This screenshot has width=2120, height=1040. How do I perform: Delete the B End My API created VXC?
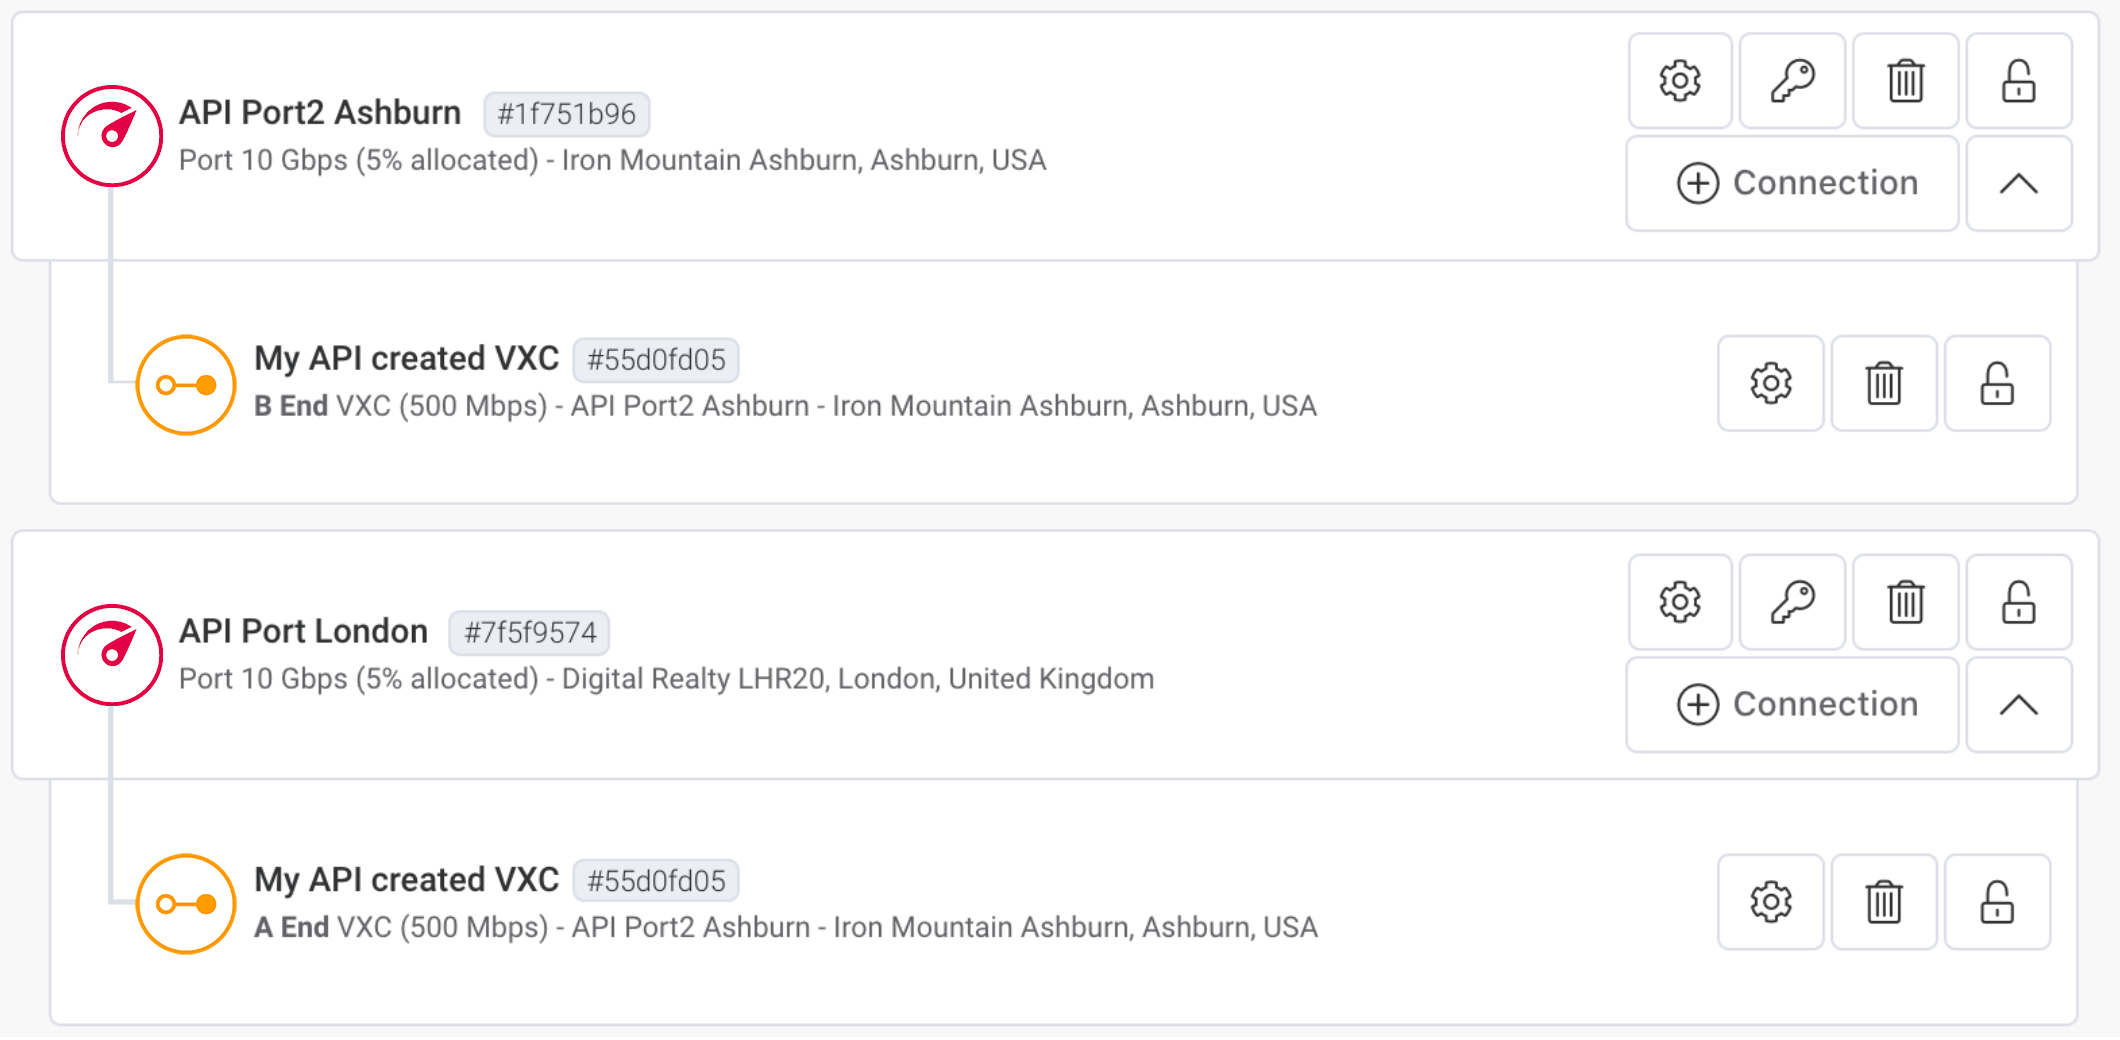pyautogui.click(x=1883, y=383)
